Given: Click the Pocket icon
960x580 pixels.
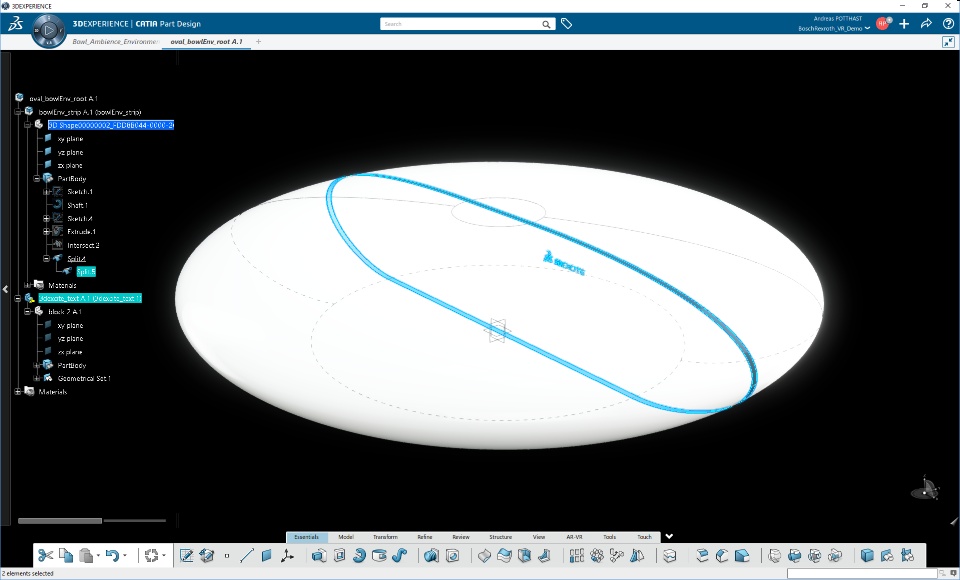Looking at the screenshot, I should (339, 556).
